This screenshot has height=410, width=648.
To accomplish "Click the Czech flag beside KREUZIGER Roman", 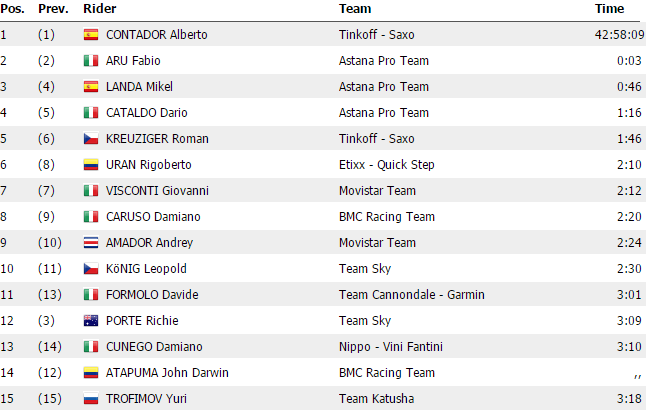I will coord(90,139).
